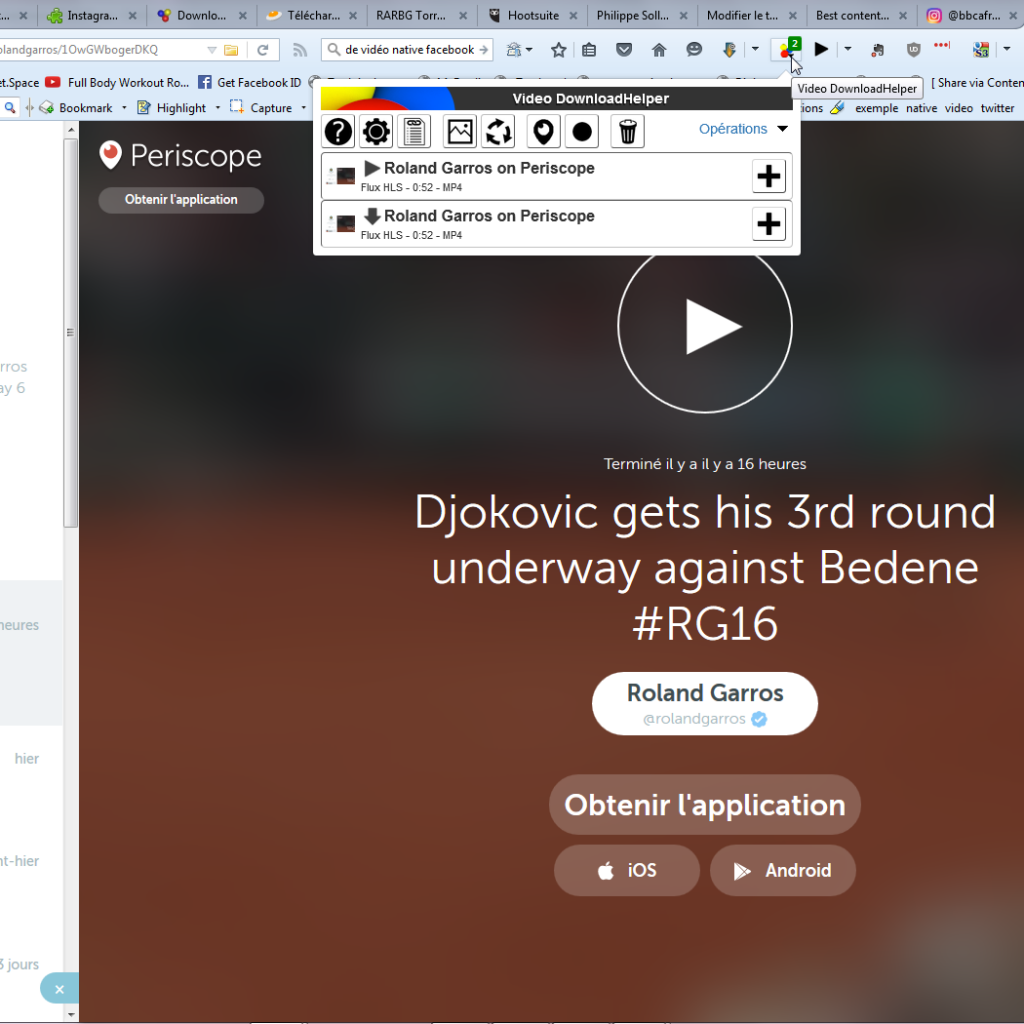Screen dimensions: 1024x1024
Task: Expand the Opérations dropdown
Action: pos(743,129)
